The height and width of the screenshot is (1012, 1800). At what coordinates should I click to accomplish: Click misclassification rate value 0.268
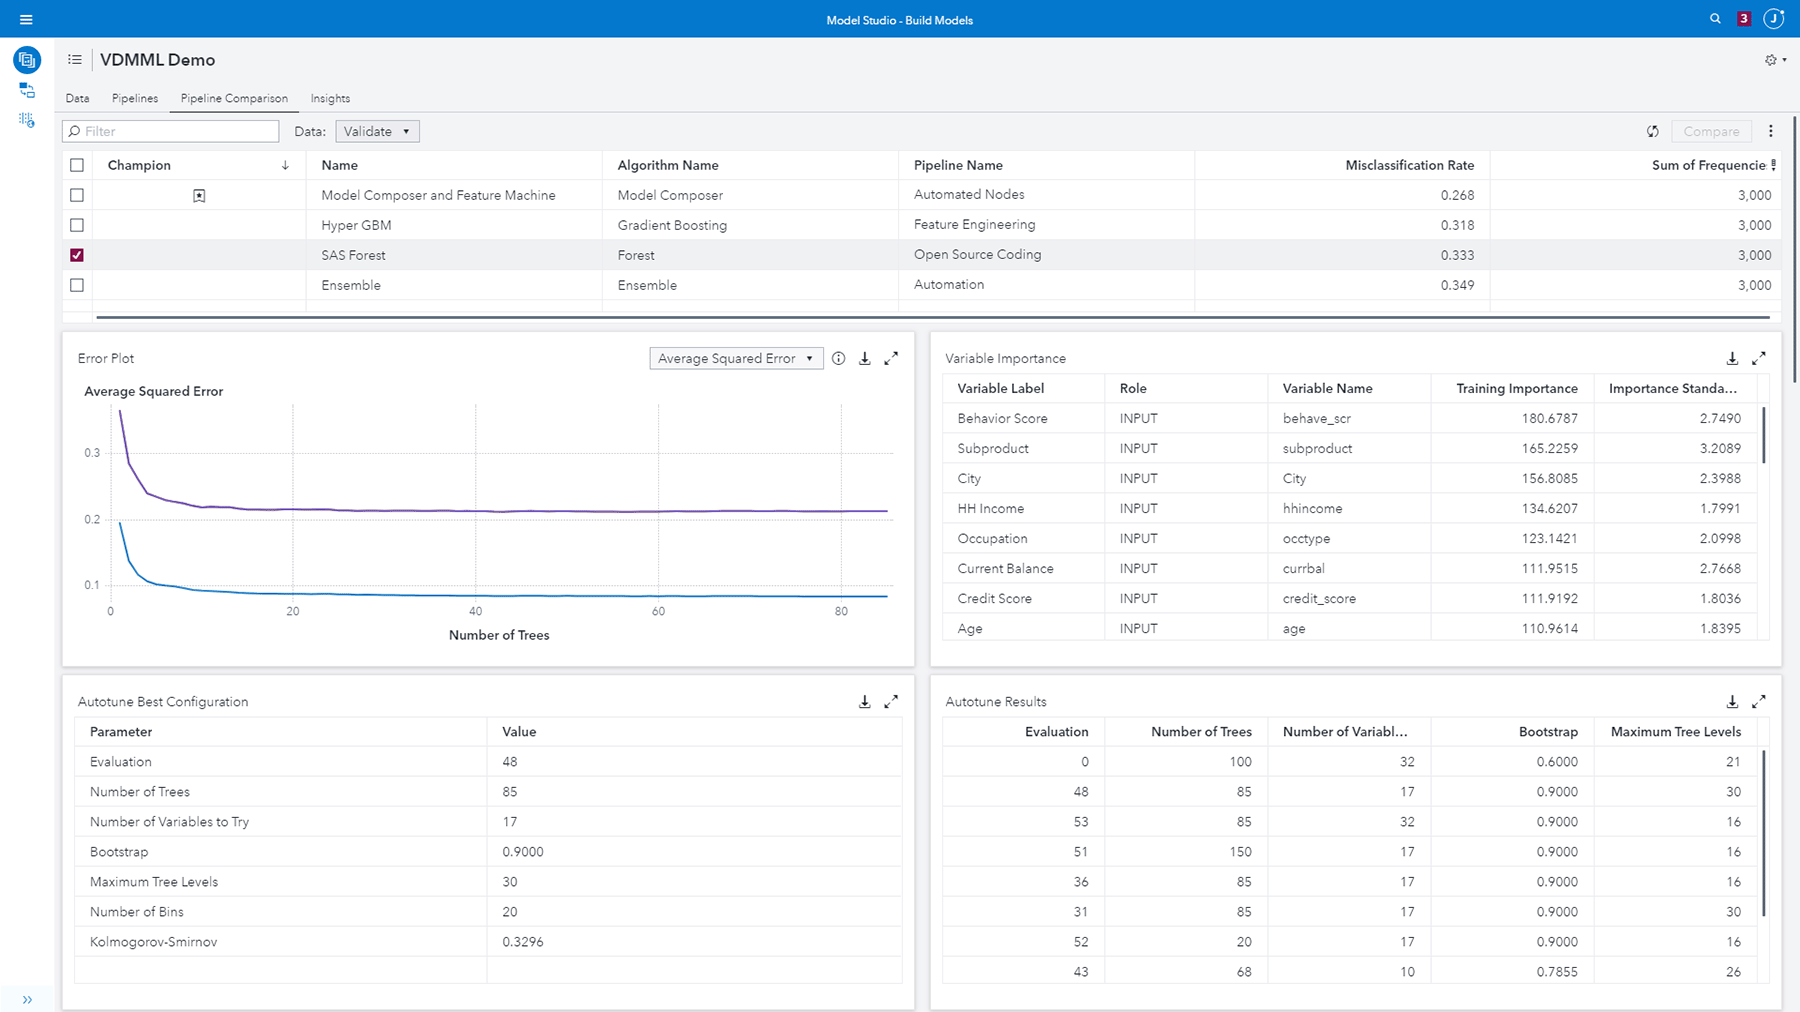pos(1457,195)
